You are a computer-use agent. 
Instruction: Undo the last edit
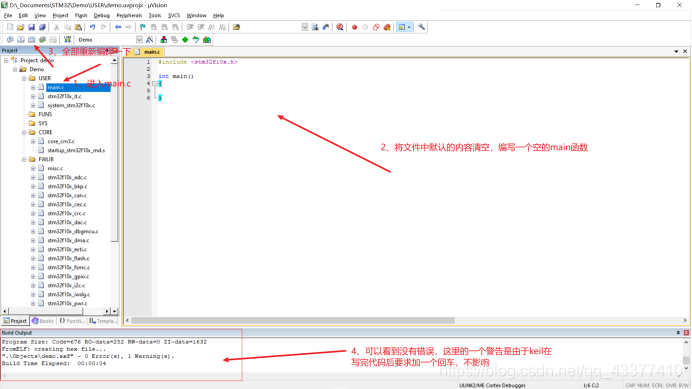click(93, 27)
